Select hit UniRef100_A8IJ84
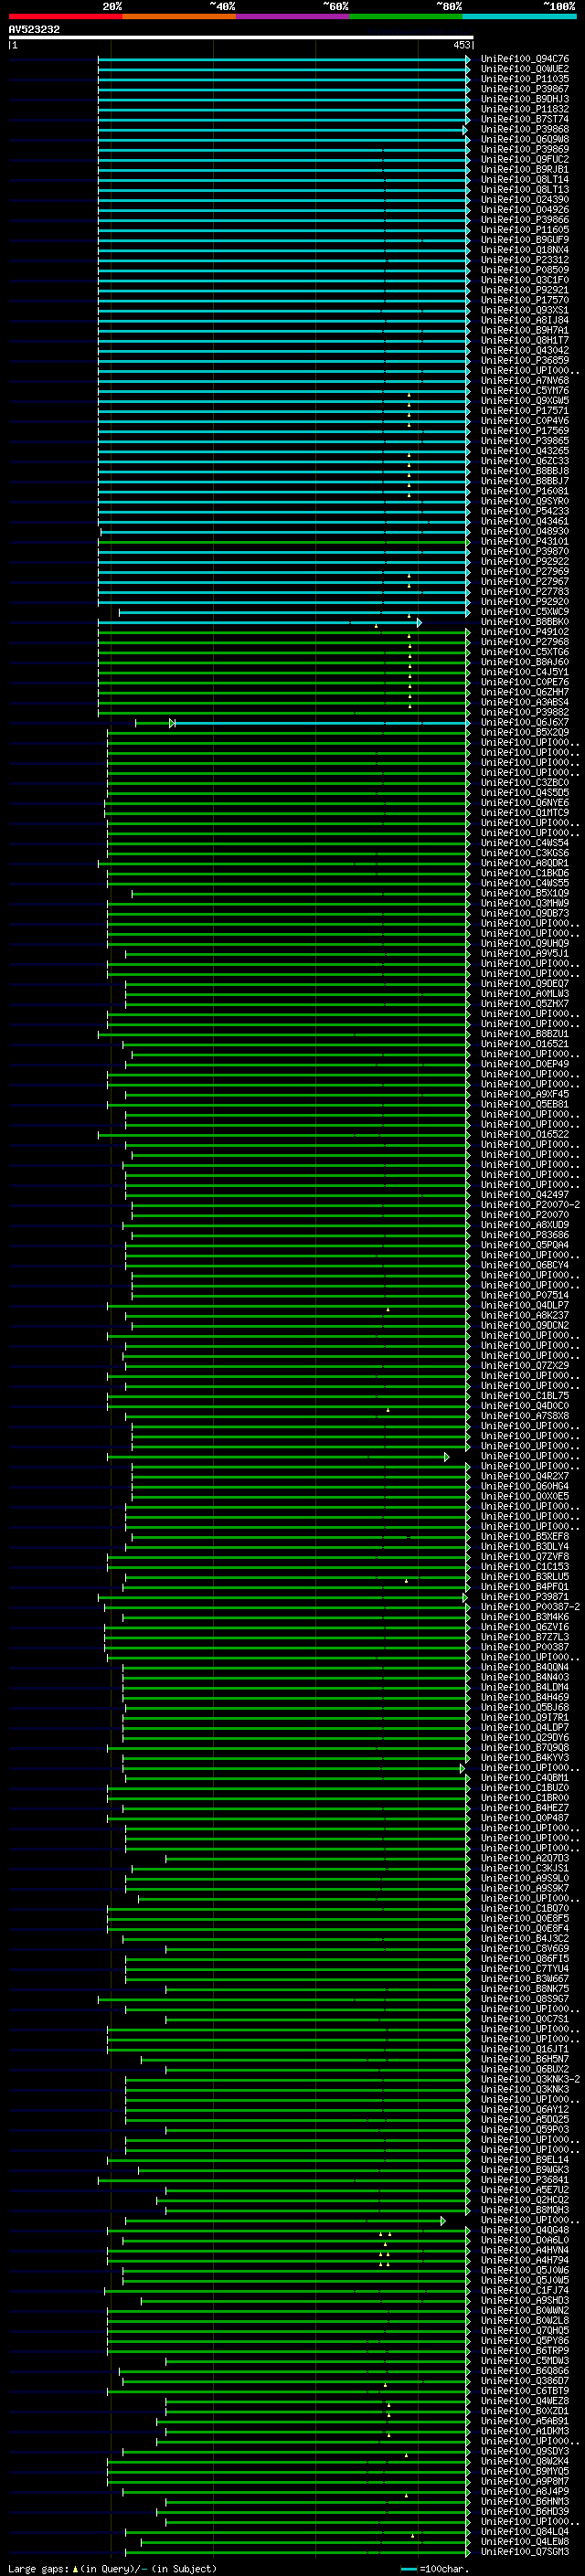This screenshot has width=585, height=2576. tap(525, 320)
